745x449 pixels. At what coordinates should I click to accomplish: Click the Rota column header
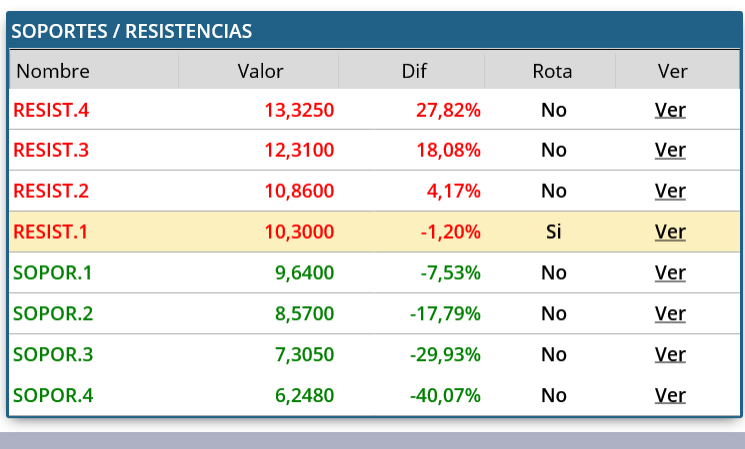(x=552, y=71)
